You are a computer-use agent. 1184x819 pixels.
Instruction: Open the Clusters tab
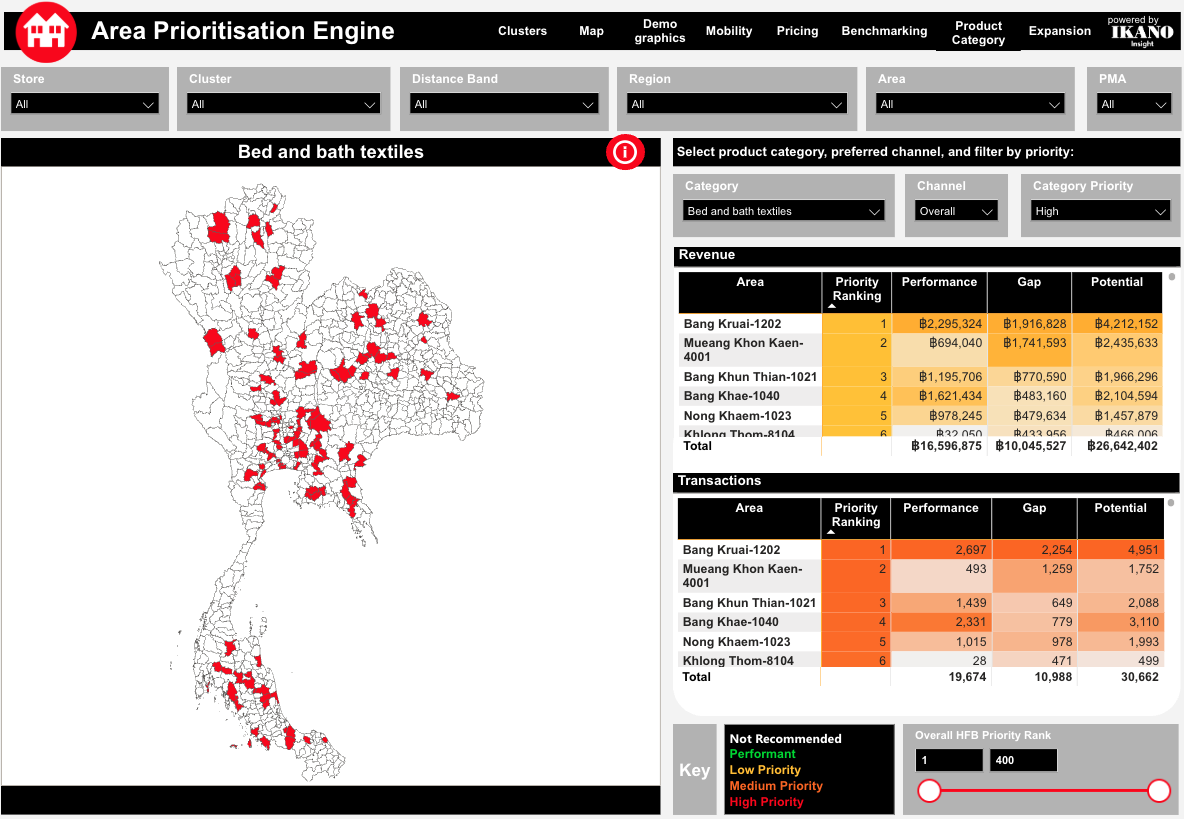pyautogui.click(x=523, y=31)
